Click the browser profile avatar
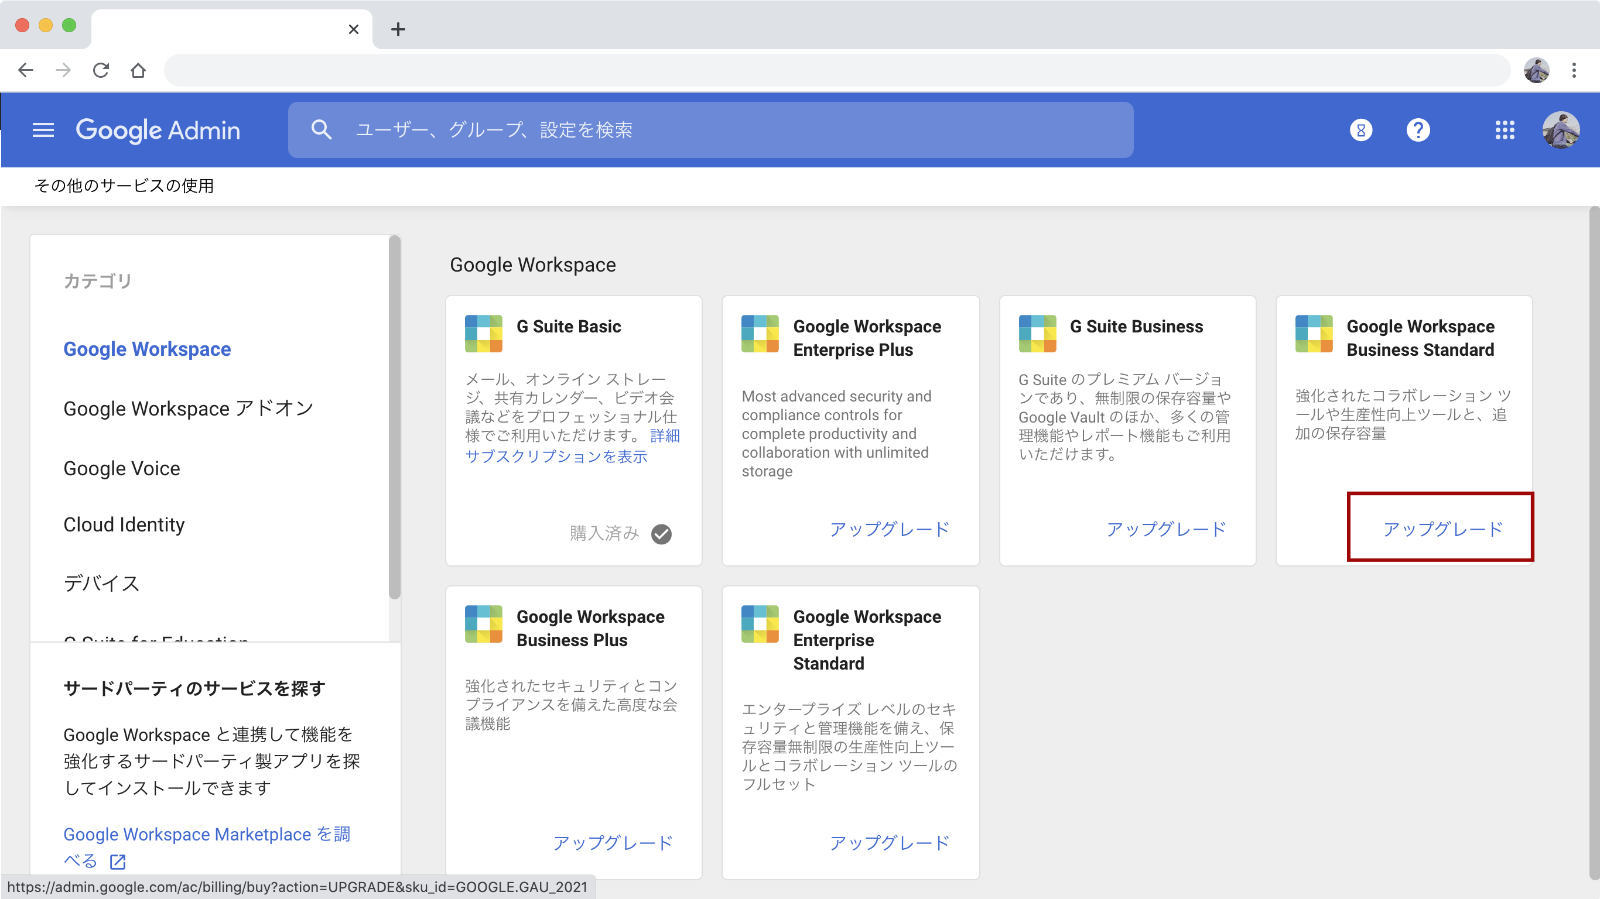The width and height of the screenshot is (1600, 899). pos(1537,70)
